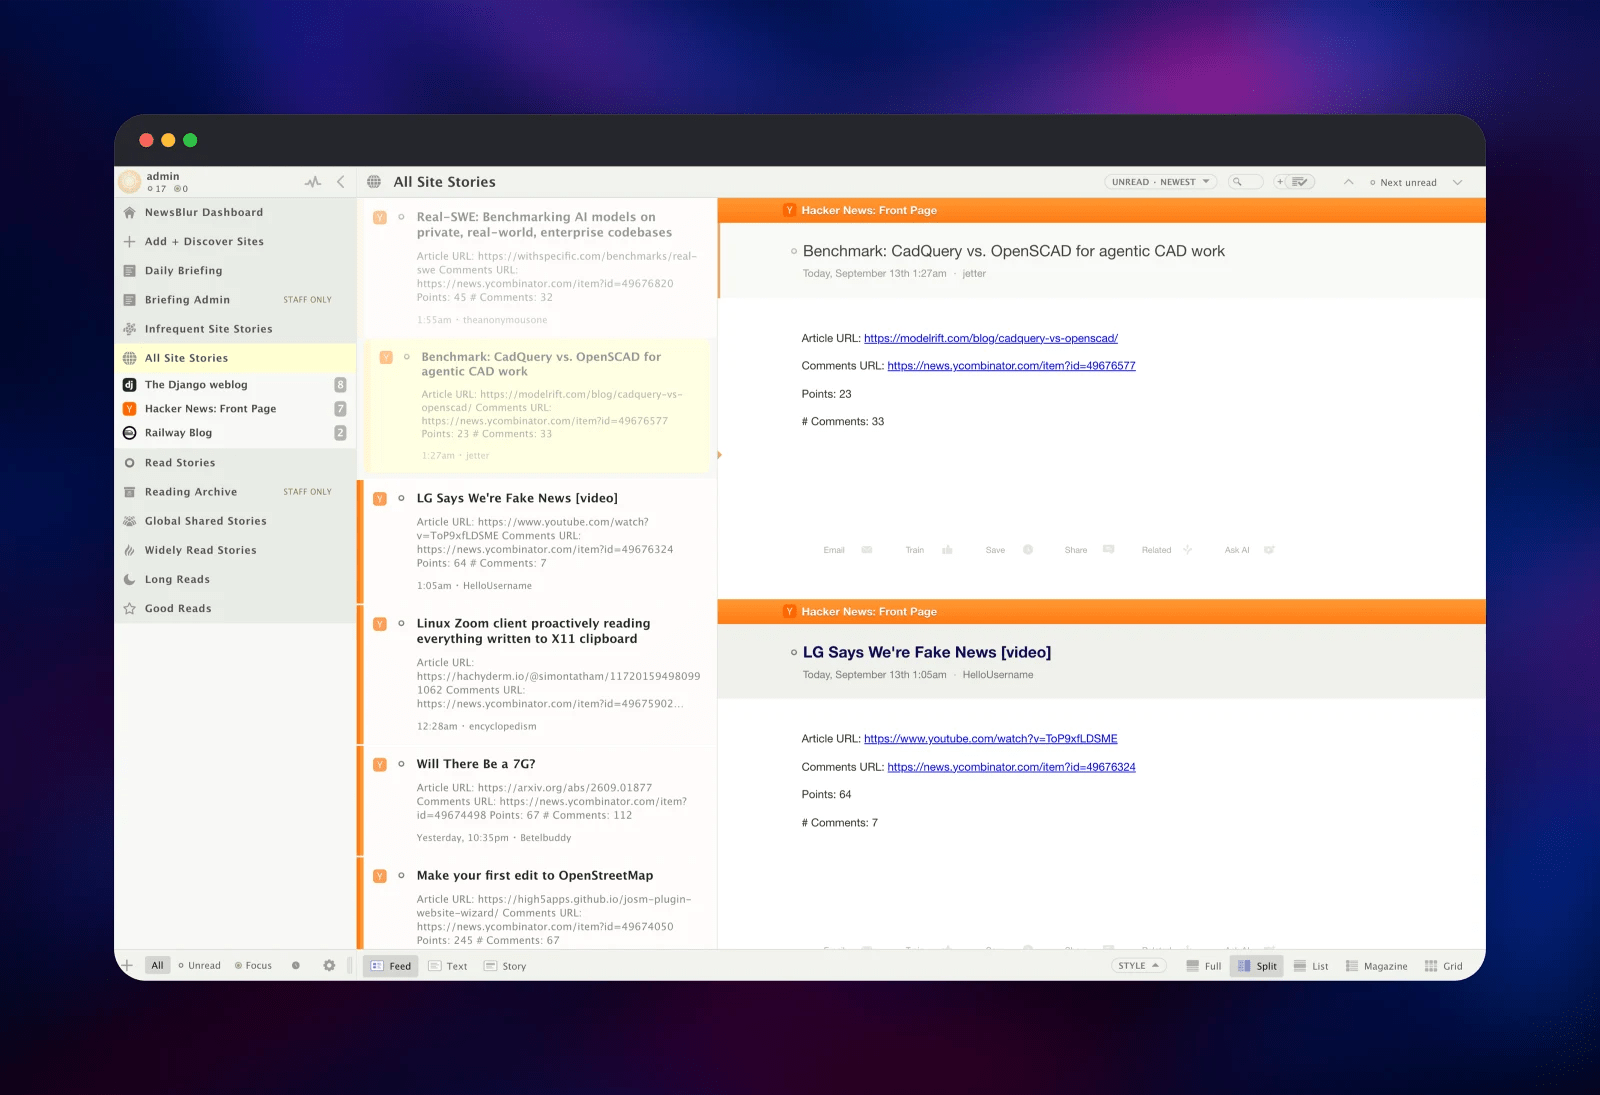Viewport: 1600px width, 1095px height.
Task: Select Will There Be a 7G? story
Action: pyautogui.click(x=537, y=800)
